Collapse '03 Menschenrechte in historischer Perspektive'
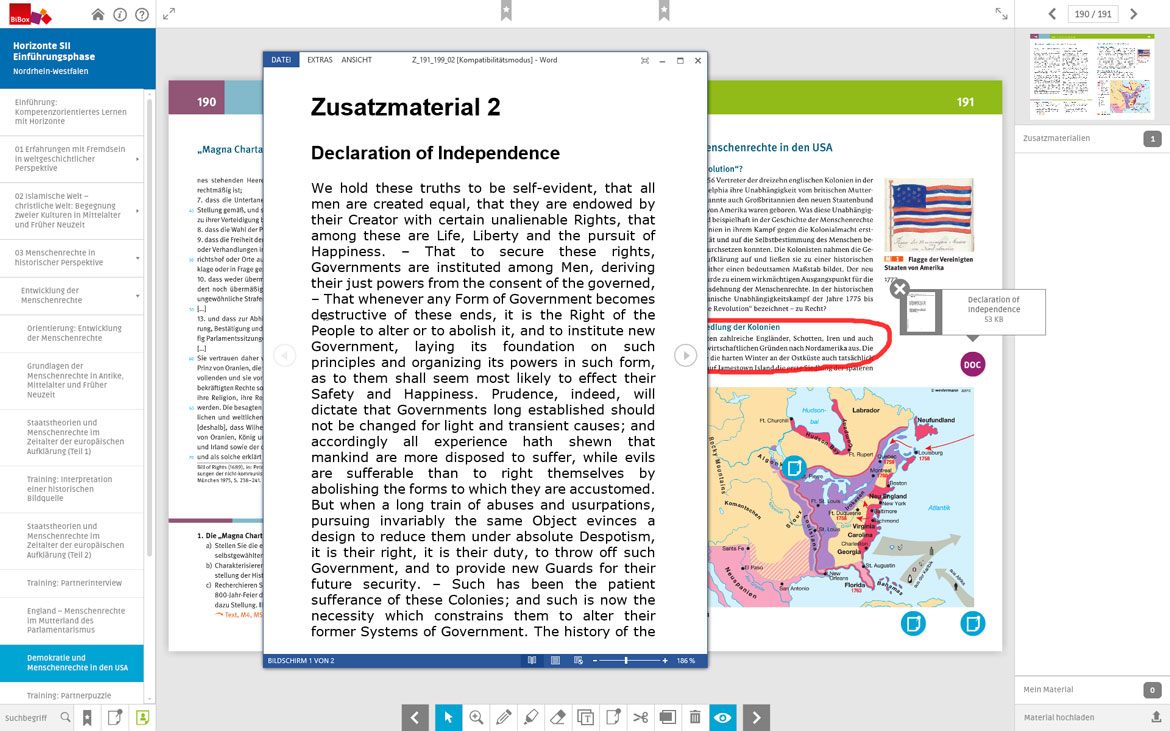Image resolution: width=1170 pixels, height=731 pixels. 137,258
